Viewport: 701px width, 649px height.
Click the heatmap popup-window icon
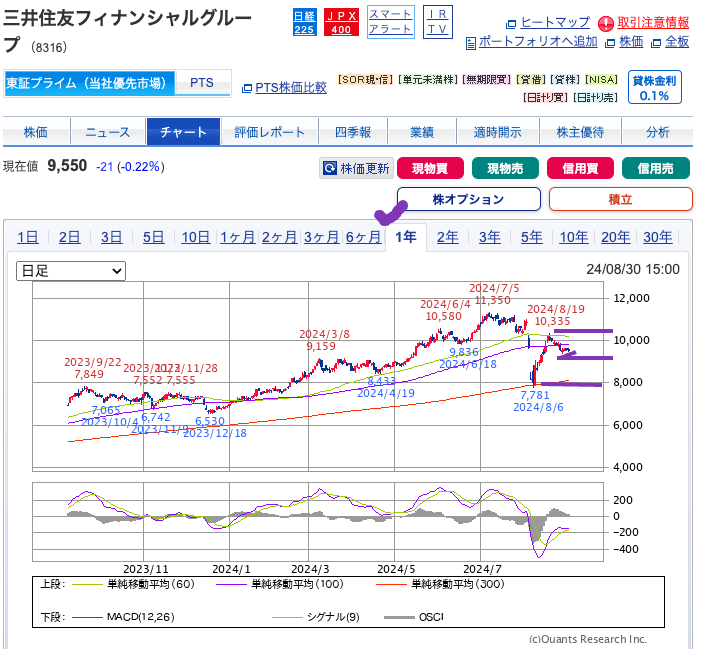(511, 24)
